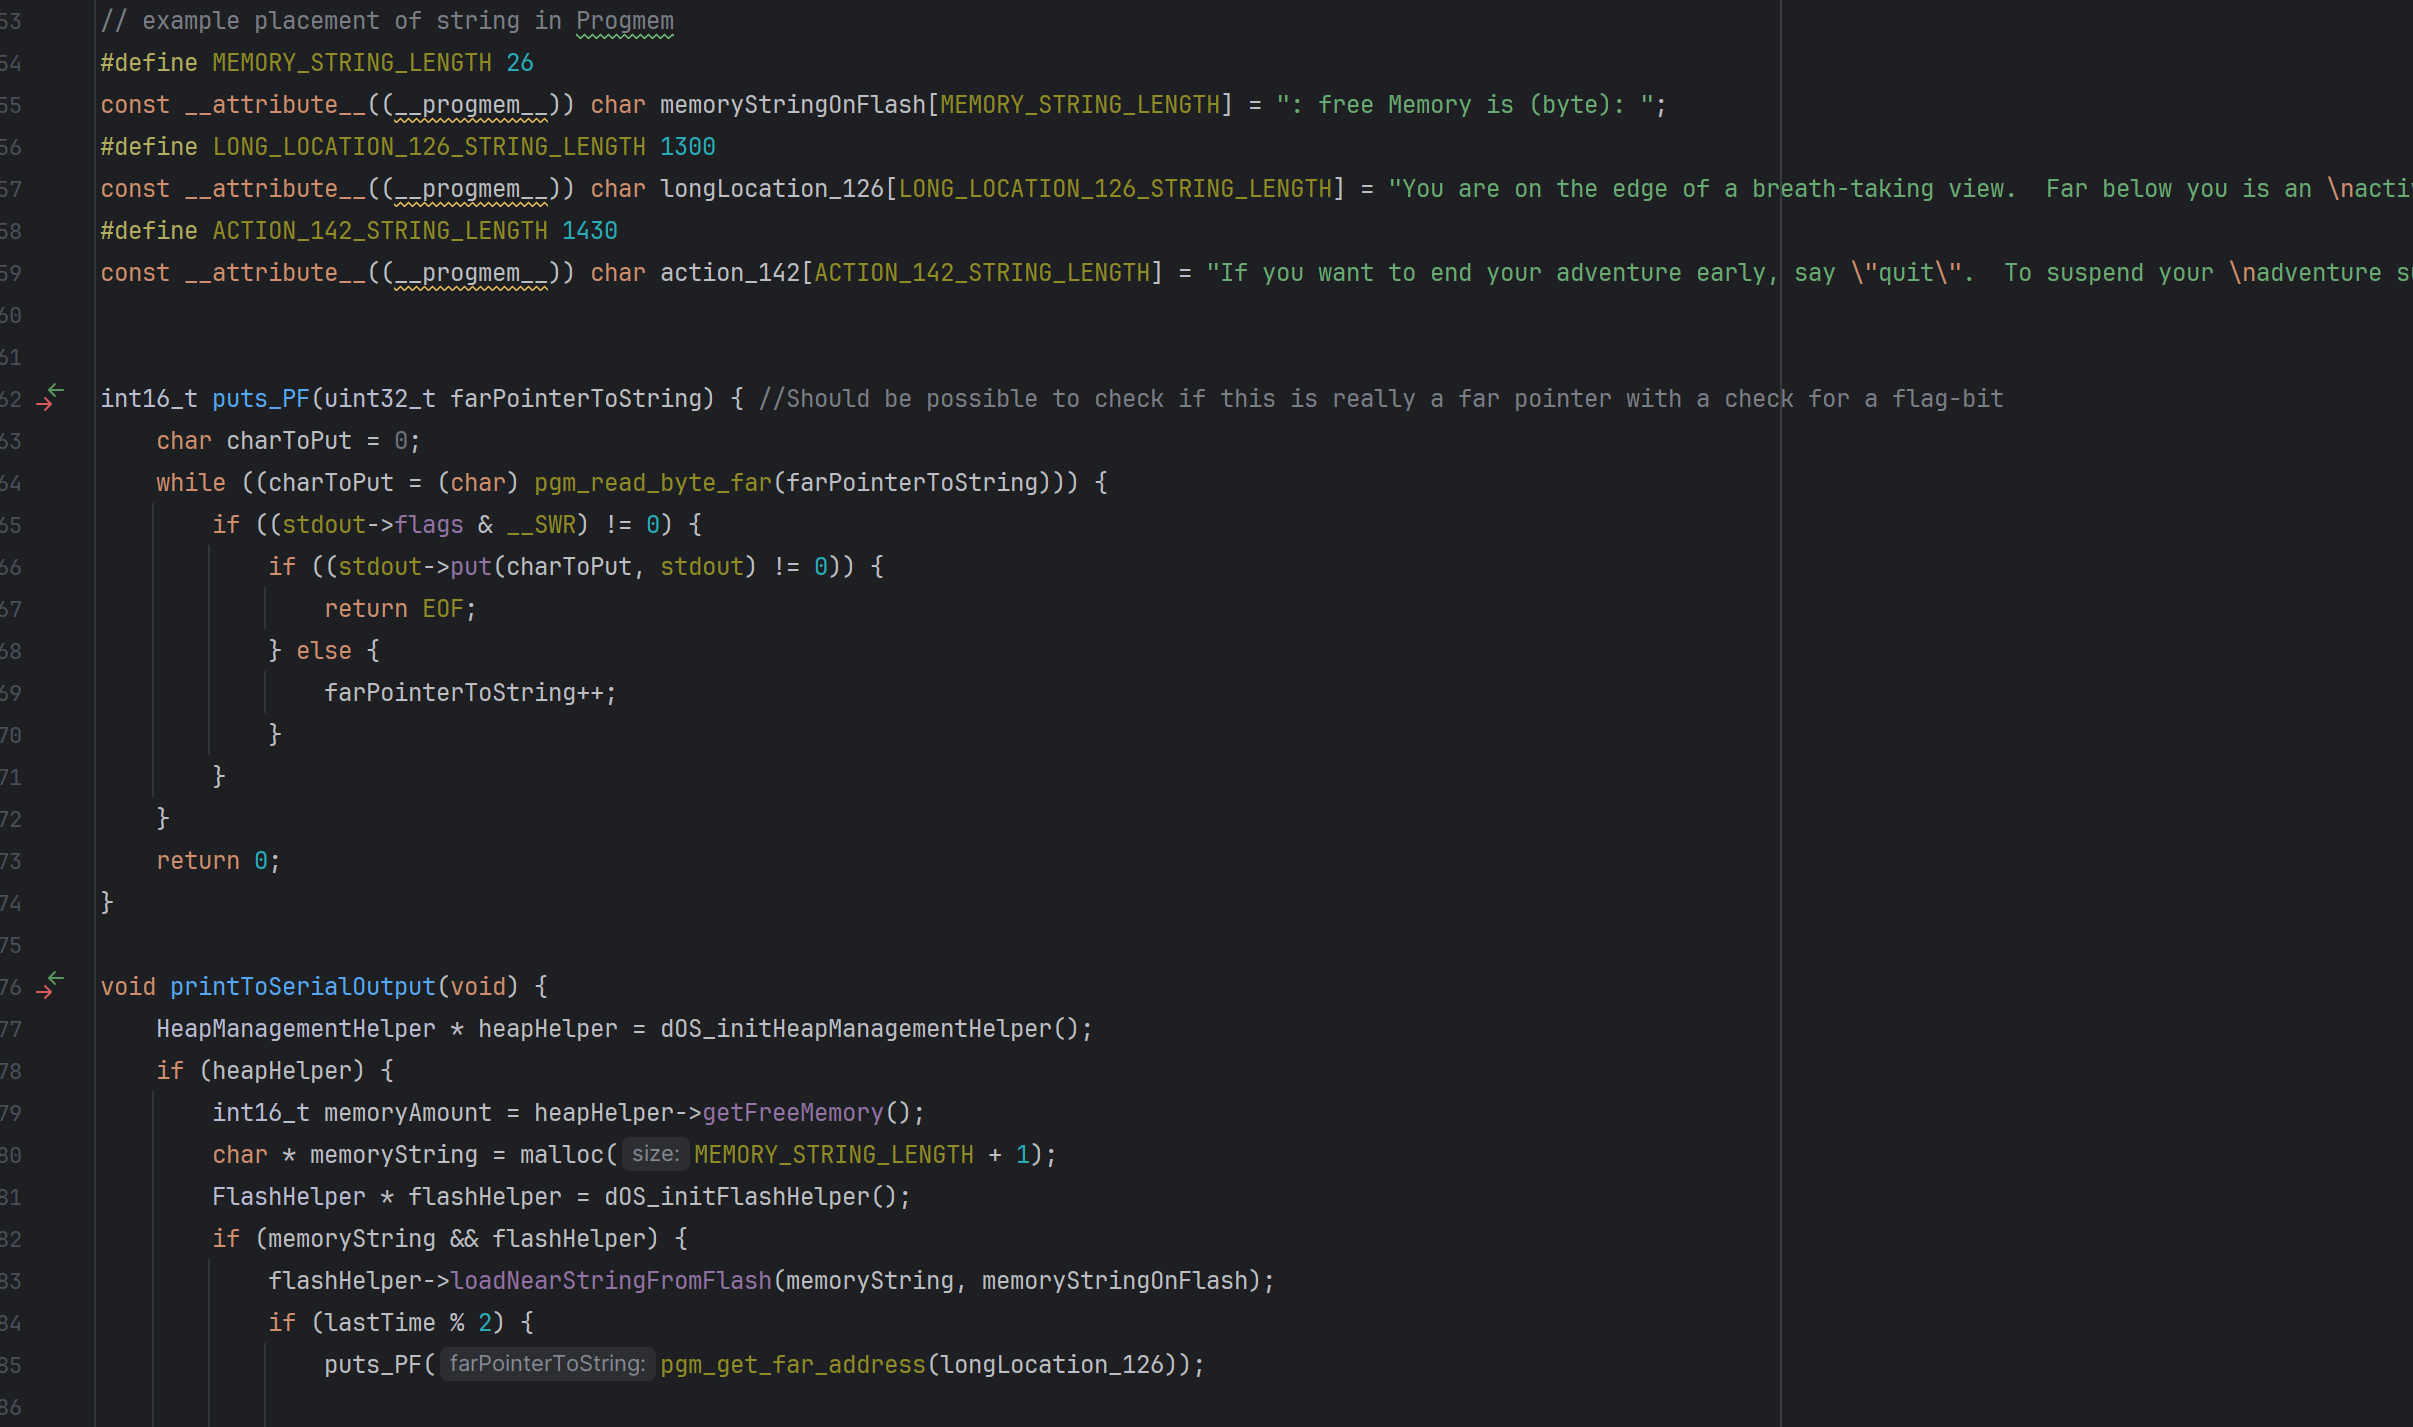Image resolution: width=2413 pixels, height=1427 pixels.
Task: Click the pgm_get_far_address macro call
Action: 792,1364
